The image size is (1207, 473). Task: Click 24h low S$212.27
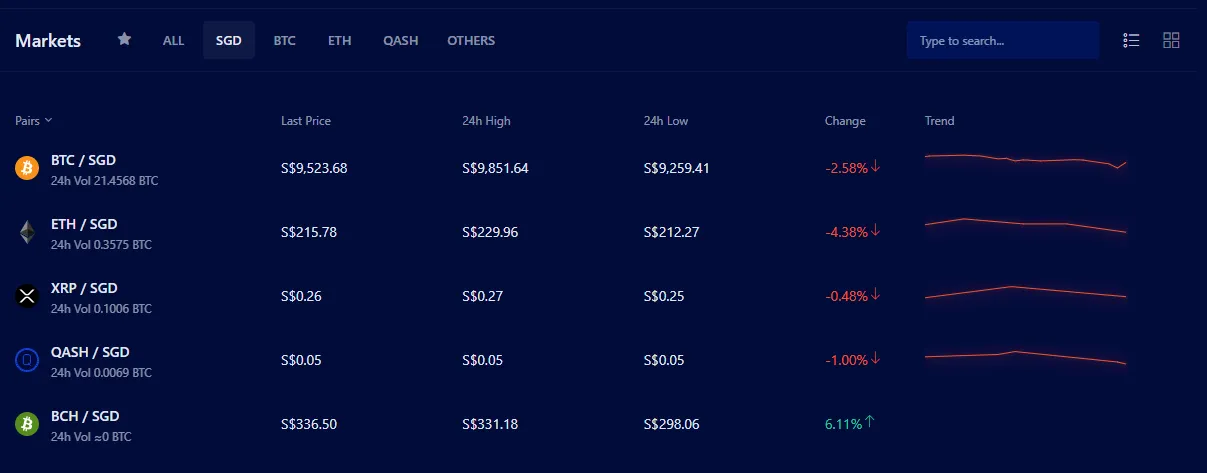(x=672, y=232)
